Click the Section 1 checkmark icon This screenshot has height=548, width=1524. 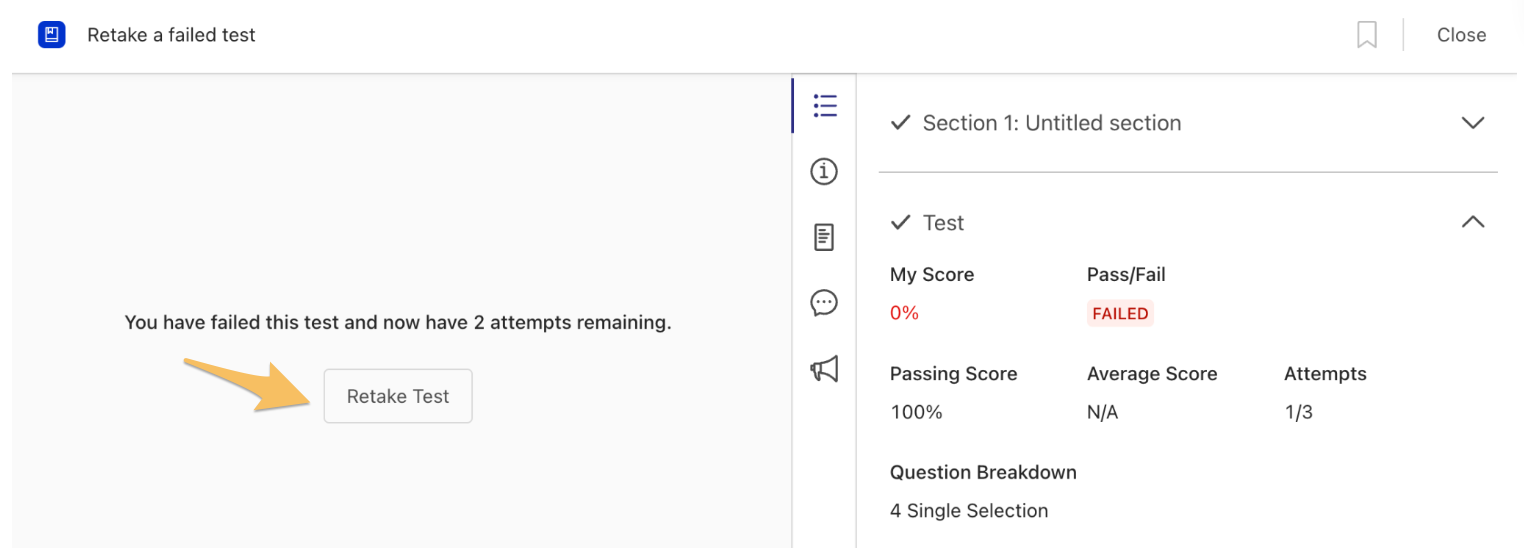pyautogui.click(x=901, y=123)
